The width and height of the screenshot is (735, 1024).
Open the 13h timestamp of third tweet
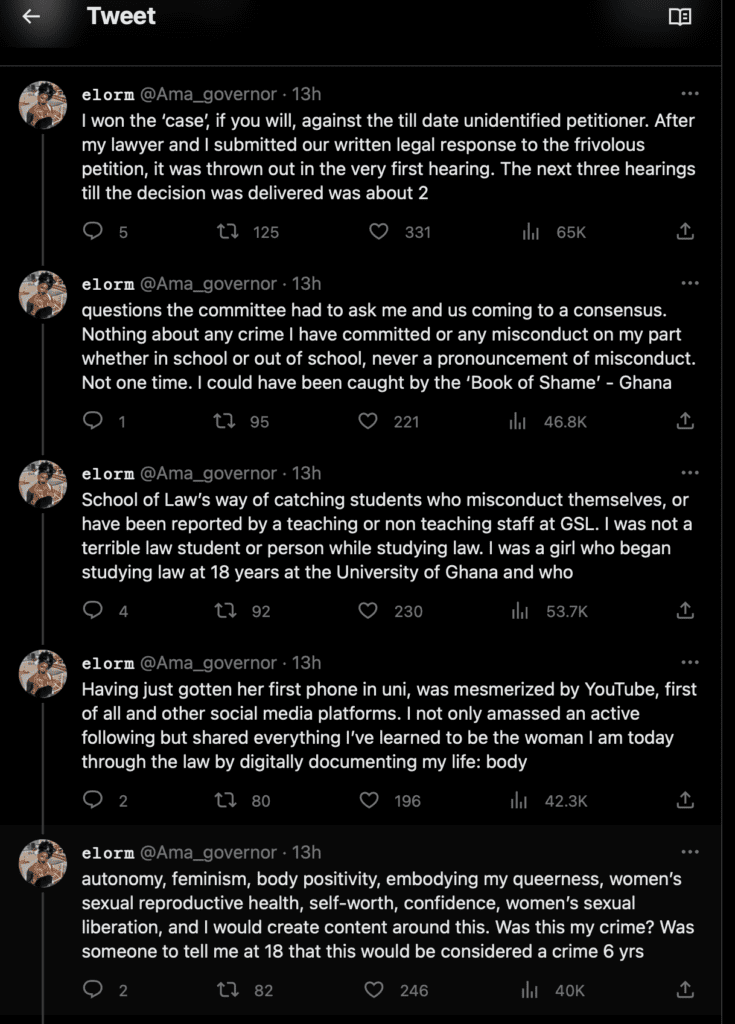tap(306, 473)
